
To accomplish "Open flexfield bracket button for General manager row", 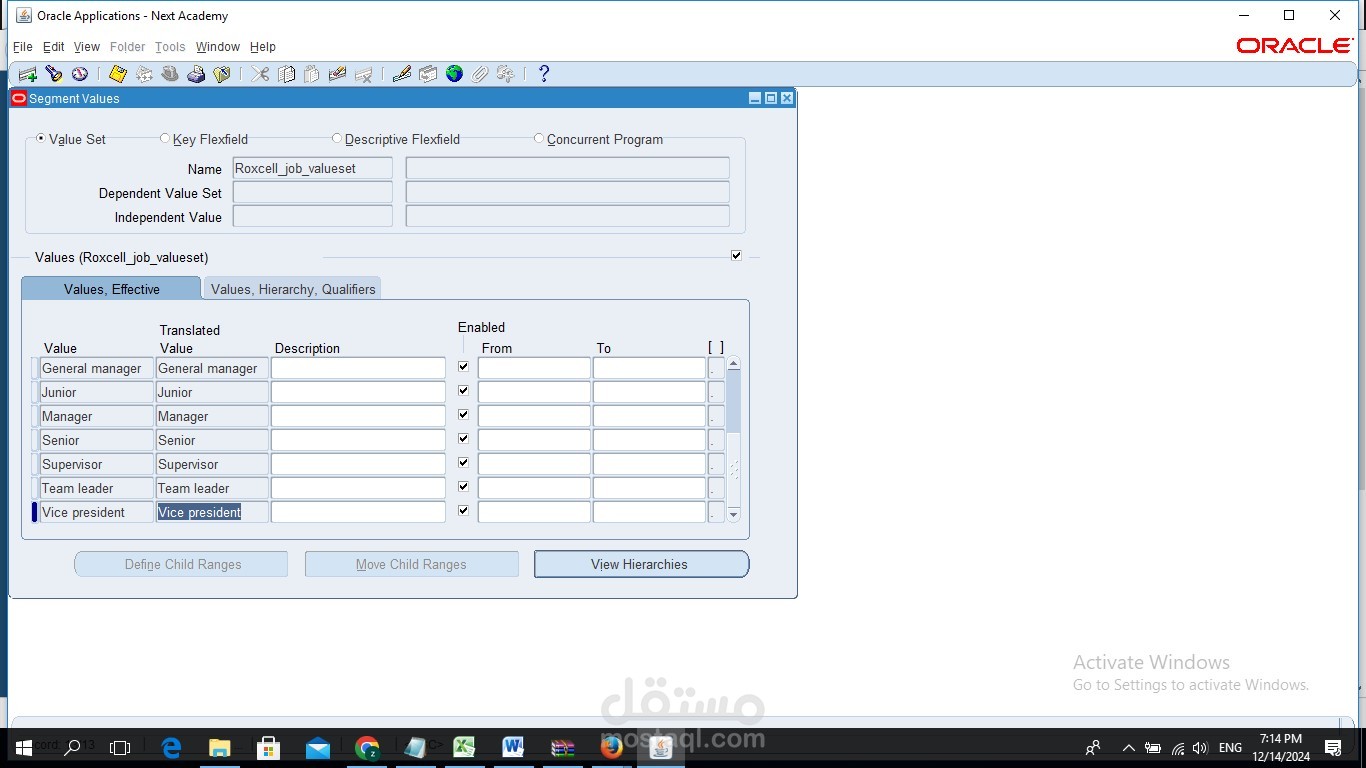I will coord(716,368).
